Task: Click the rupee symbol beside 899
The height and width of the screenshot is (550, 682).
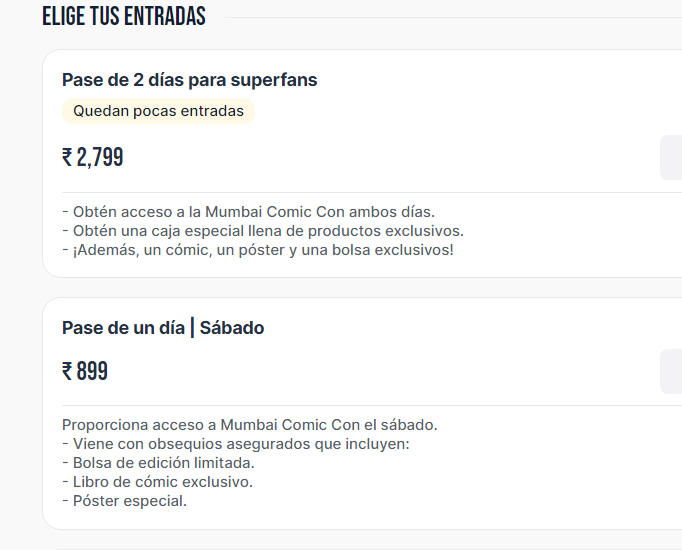Action: click(x=67, y=372)
